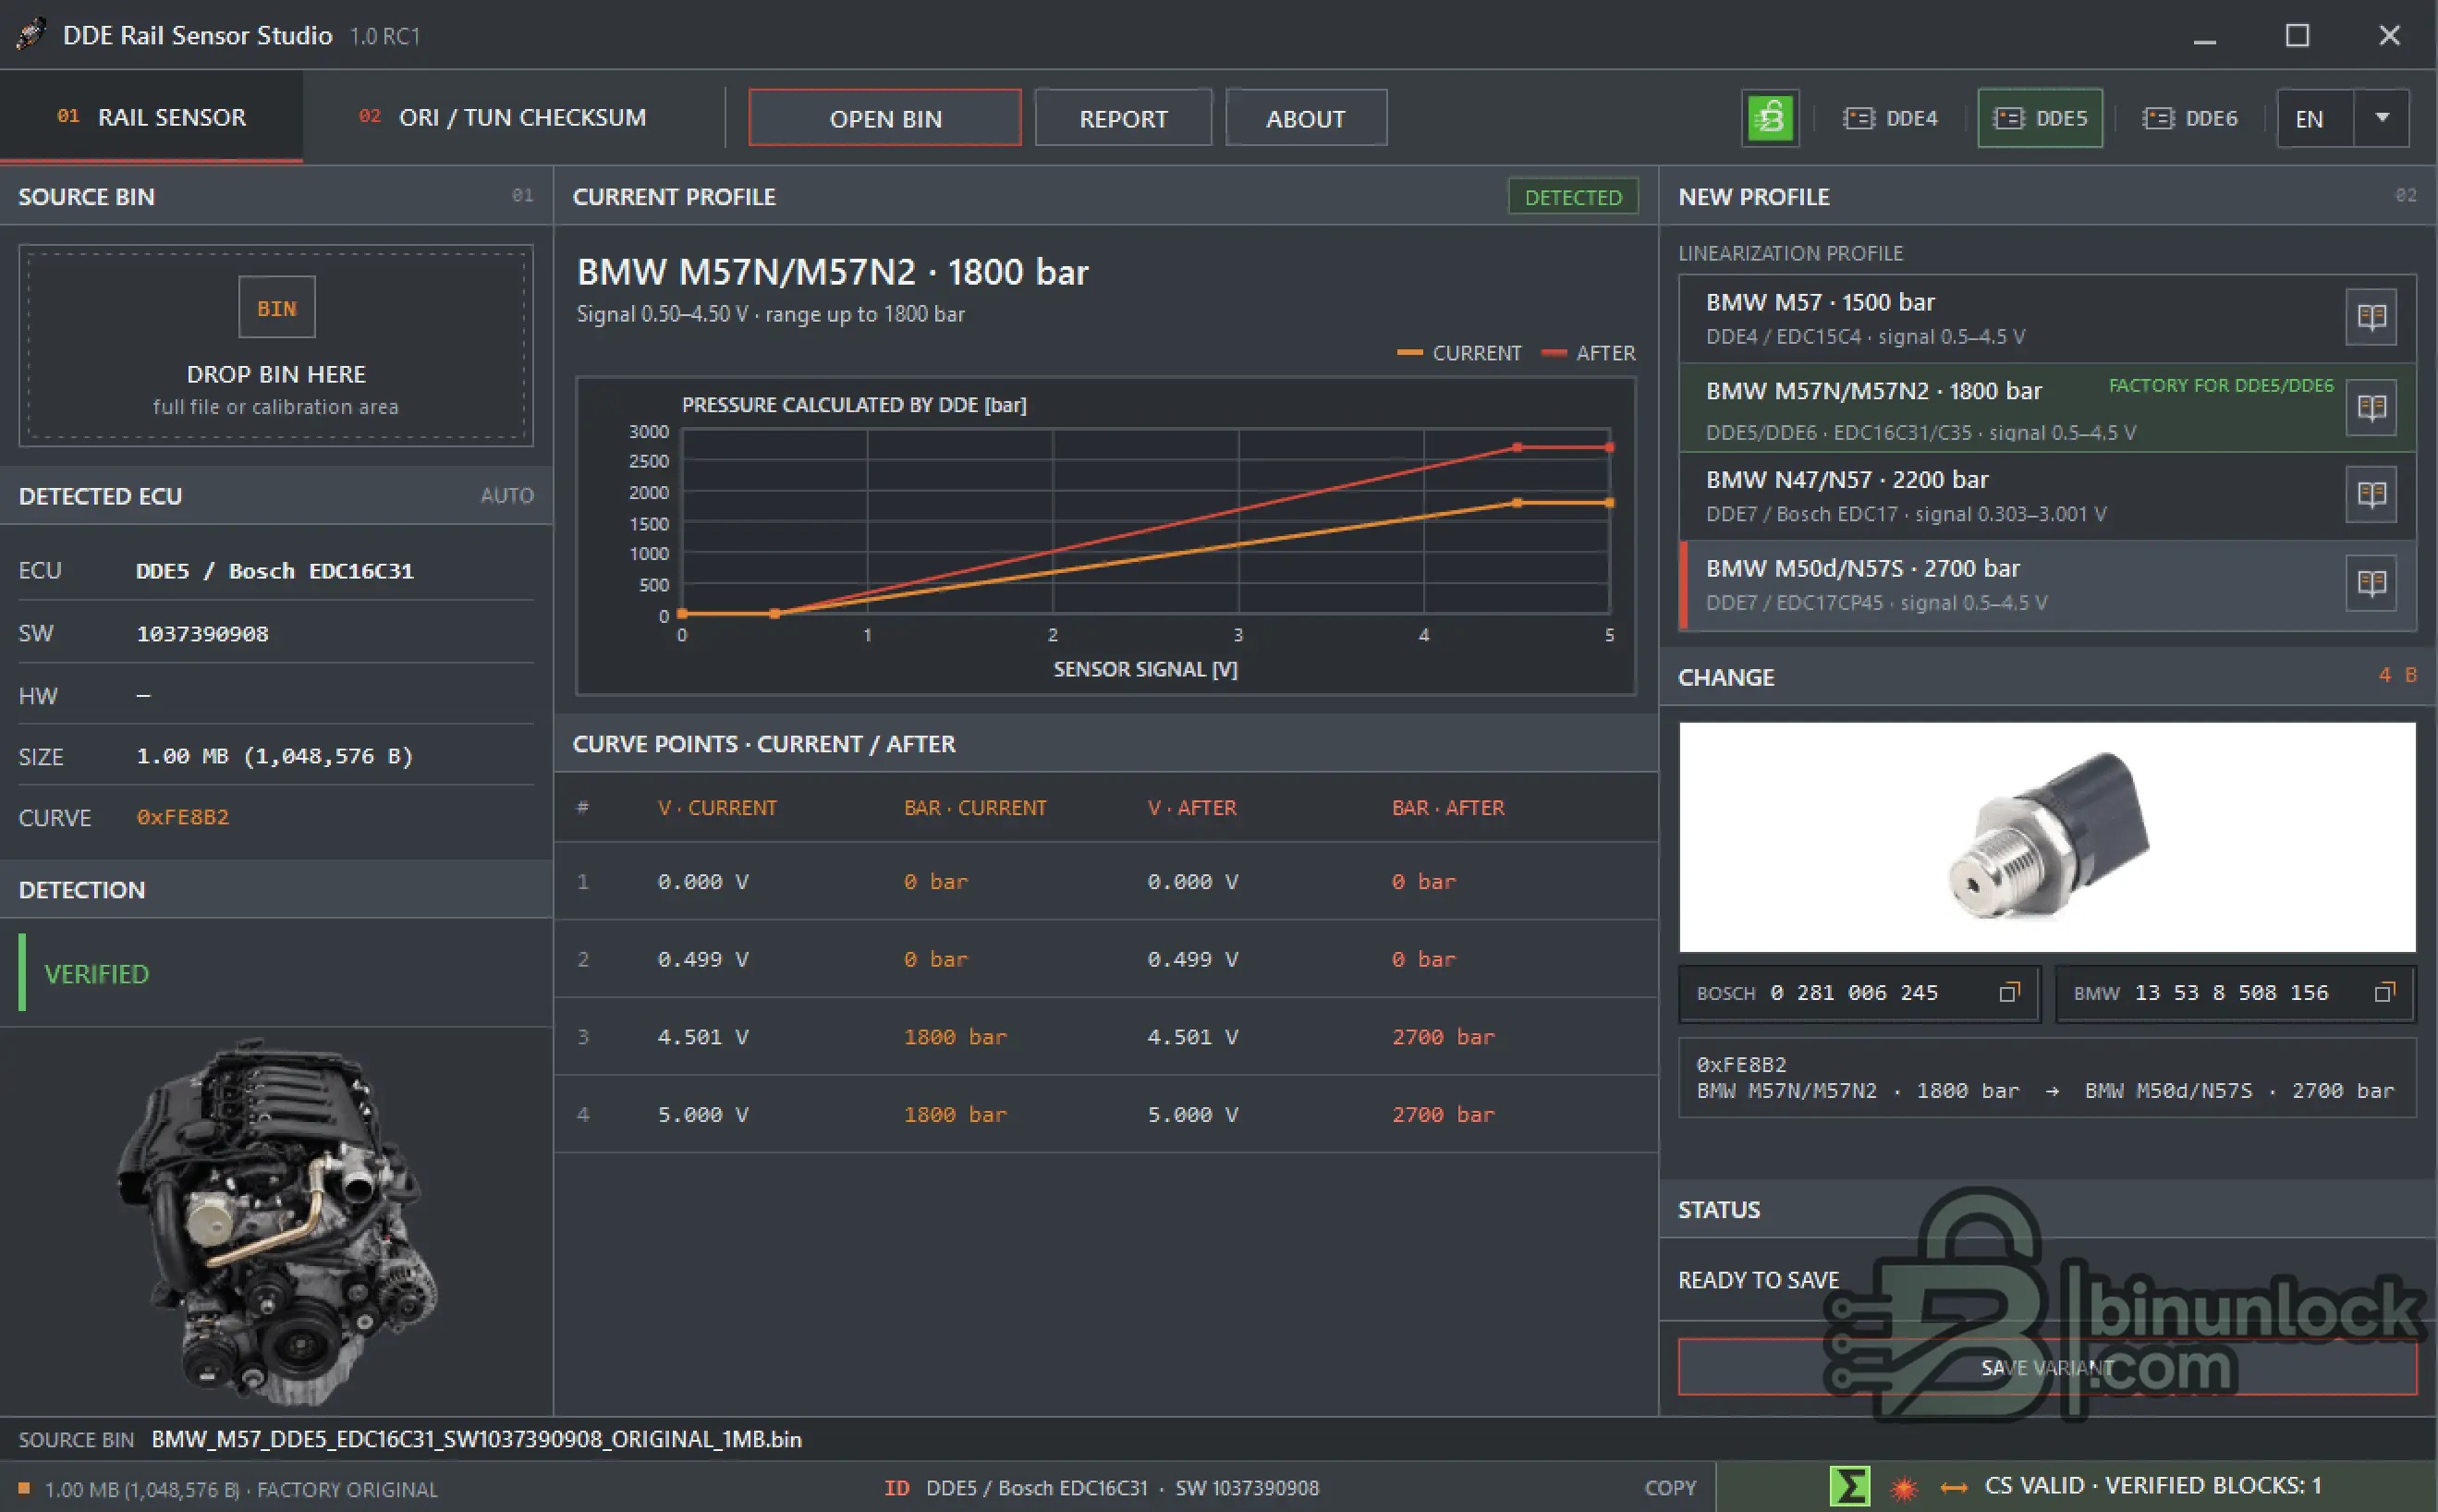The width and height of the screenshot is (2438, 1512).
Task: Switch ECU mode to DDE6
Action: tap(2189, 118)
